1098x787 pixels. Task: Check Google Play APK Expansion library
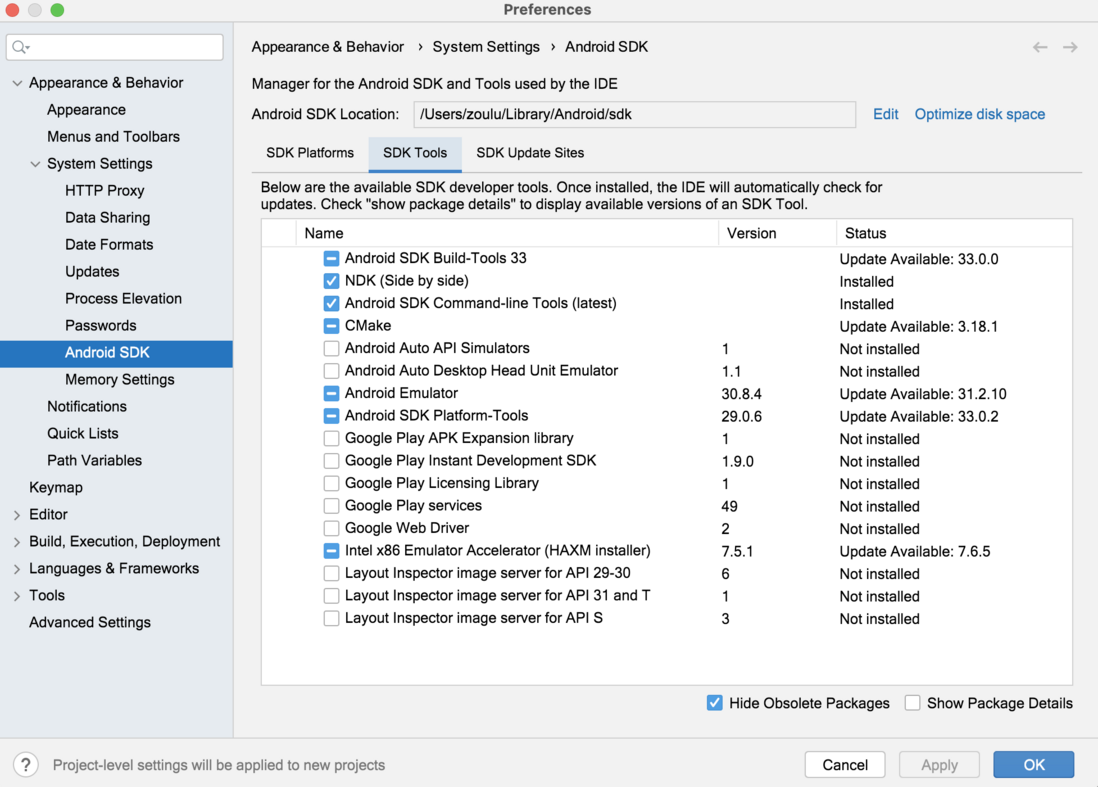click(331, 438)
